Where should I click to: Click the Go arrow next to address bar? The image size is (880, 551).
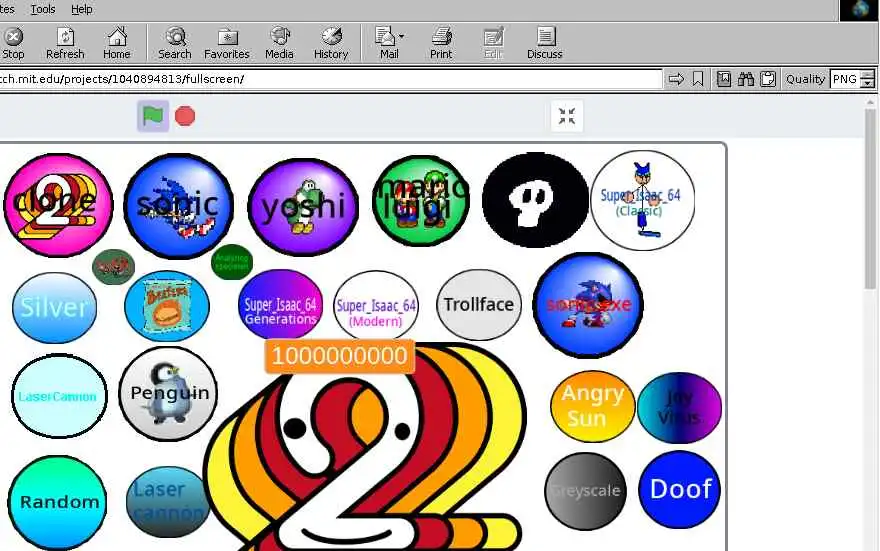[x=676, y=79]
